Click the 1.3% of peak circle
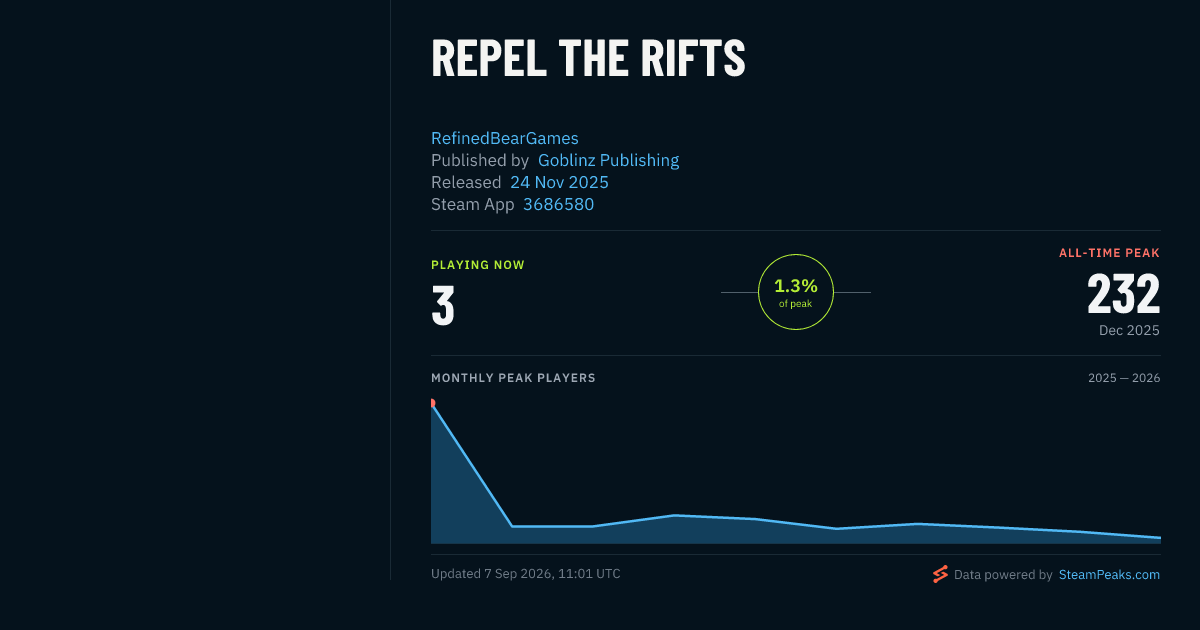 pyautogui.click(x=796, y=292)
